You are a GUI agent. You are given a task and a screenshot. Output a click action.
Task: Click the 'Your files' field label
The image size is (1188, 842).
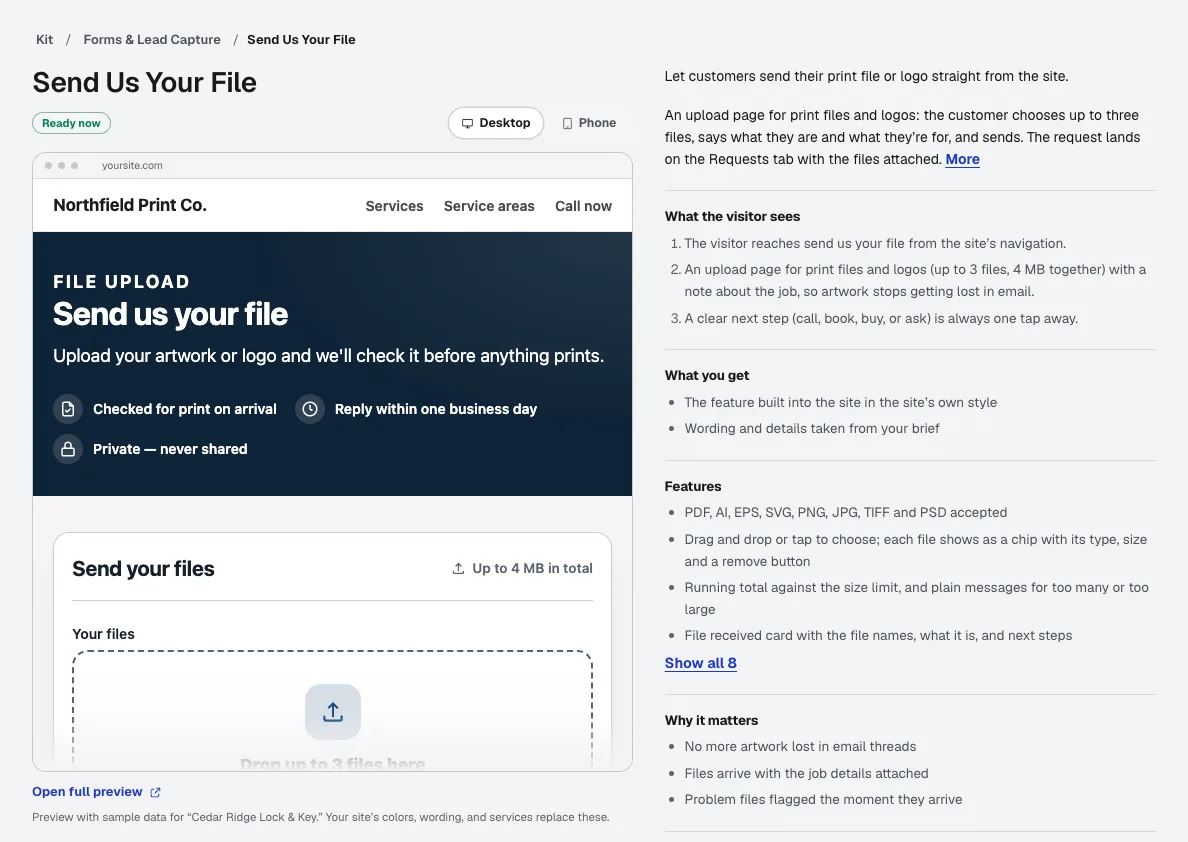[x=103, y=634]
